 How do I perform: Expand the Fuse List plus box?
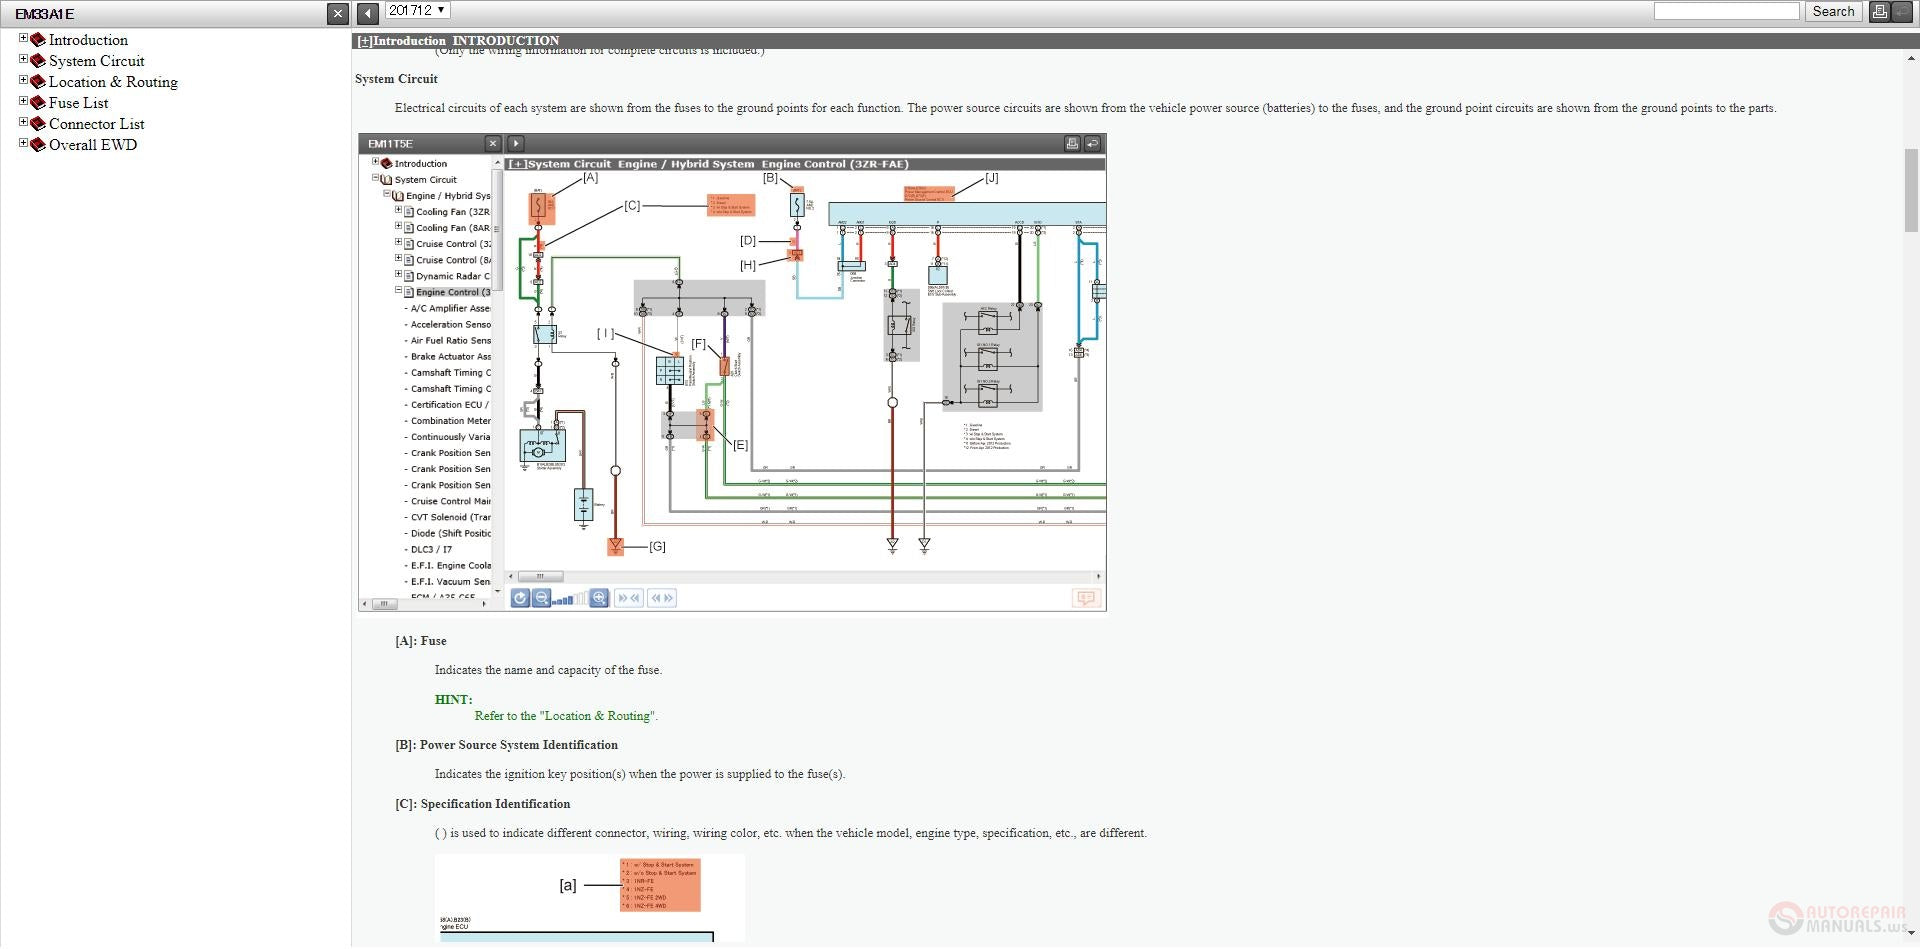coord(23,101)
